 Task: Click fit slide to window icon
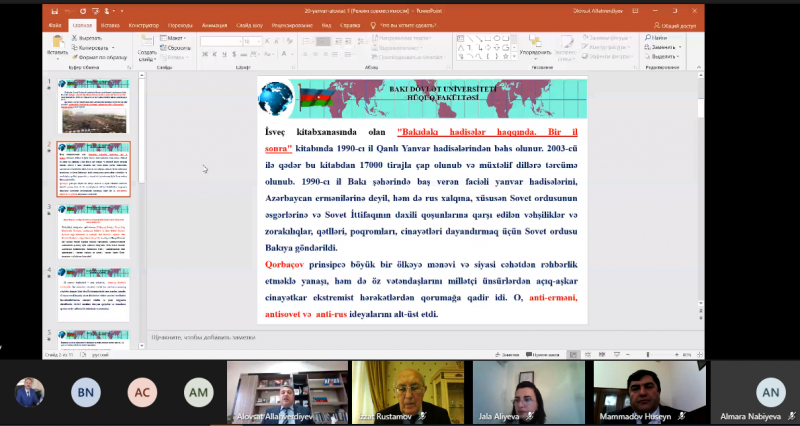699,355
